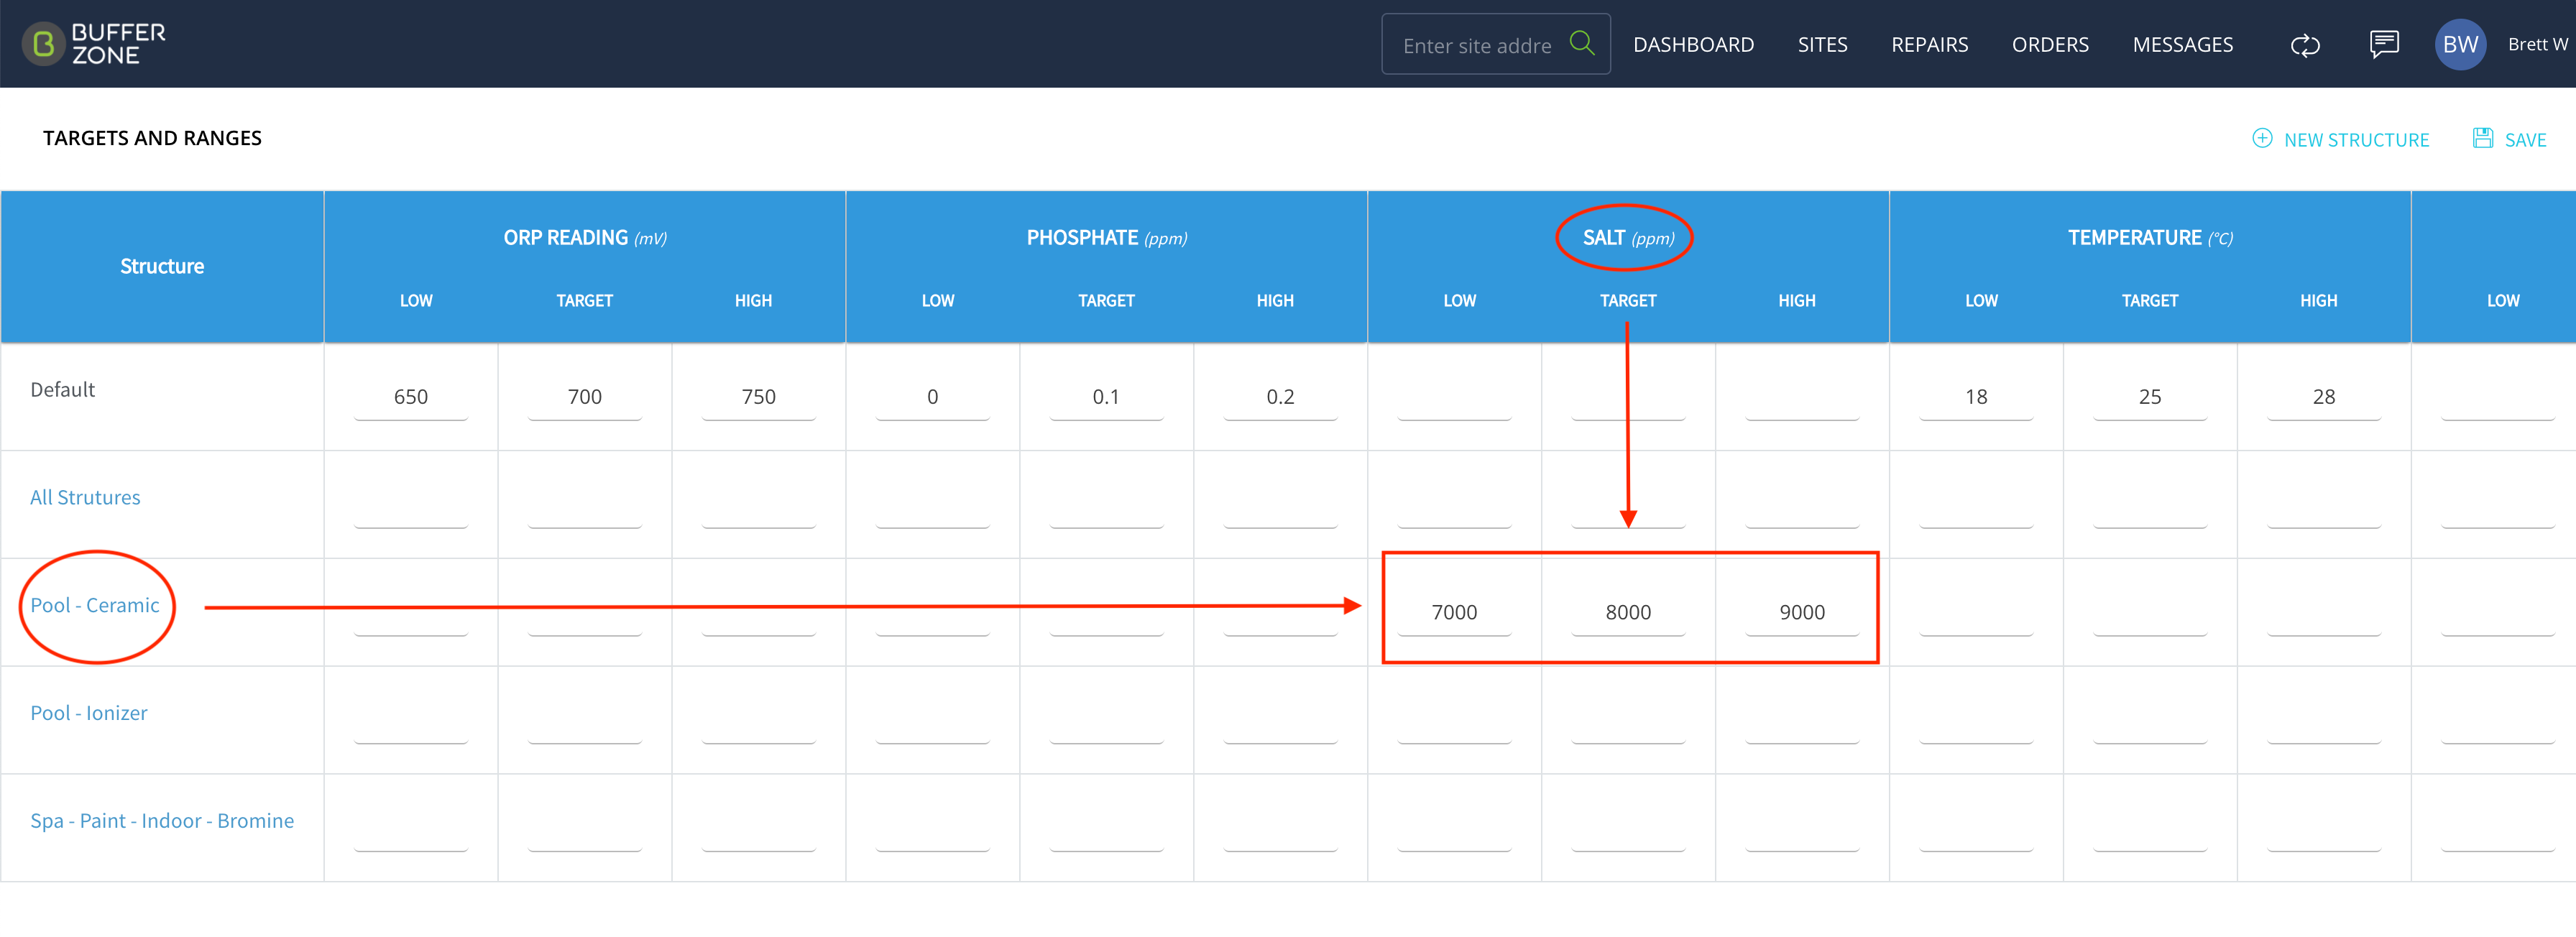Open the Repairs menu item
The width and height of the screenshot is (2576, 937).
pos(1929,45)
